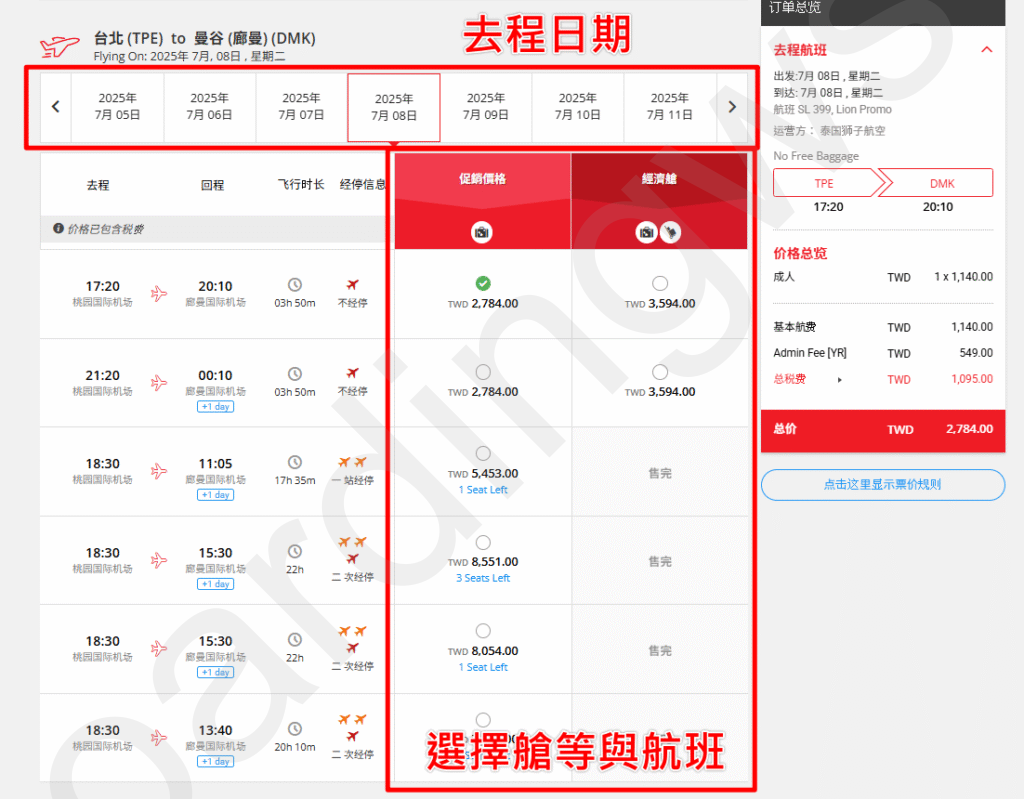This screenshot has width=1024, height=799.
Task: Select promo fare TWD 5,453.00 radio button
Action: pyautogui.click(x=483, y=453)
